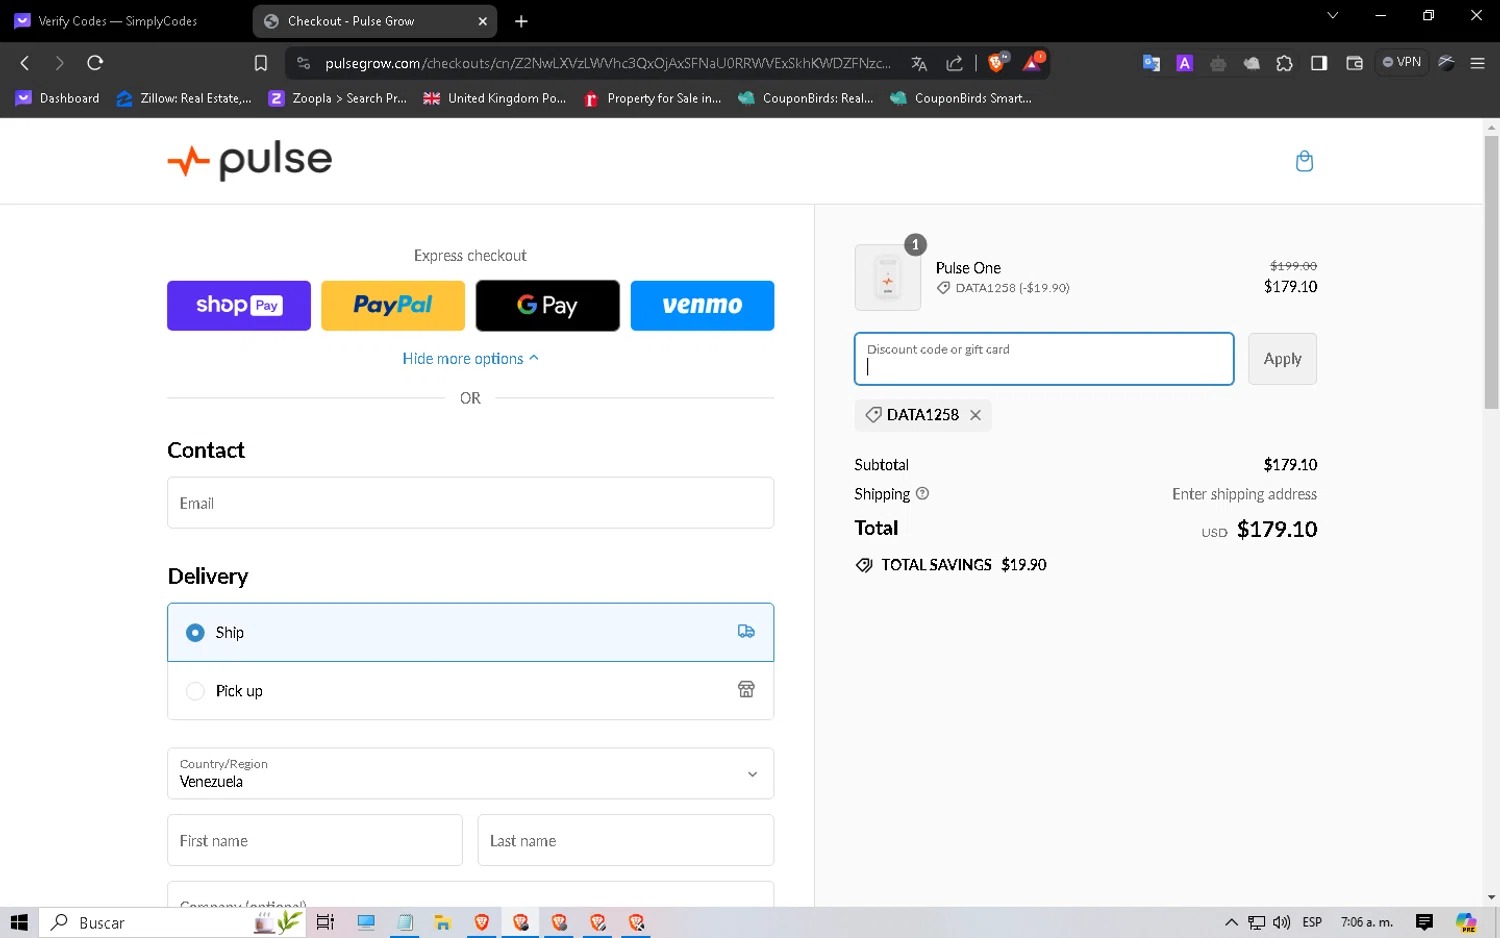Pay with Venmo button

702,305
